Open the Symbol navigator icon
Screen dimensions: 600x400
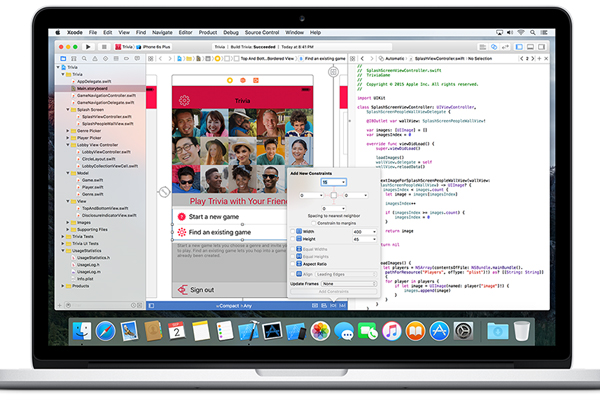[x=73, y=59]
